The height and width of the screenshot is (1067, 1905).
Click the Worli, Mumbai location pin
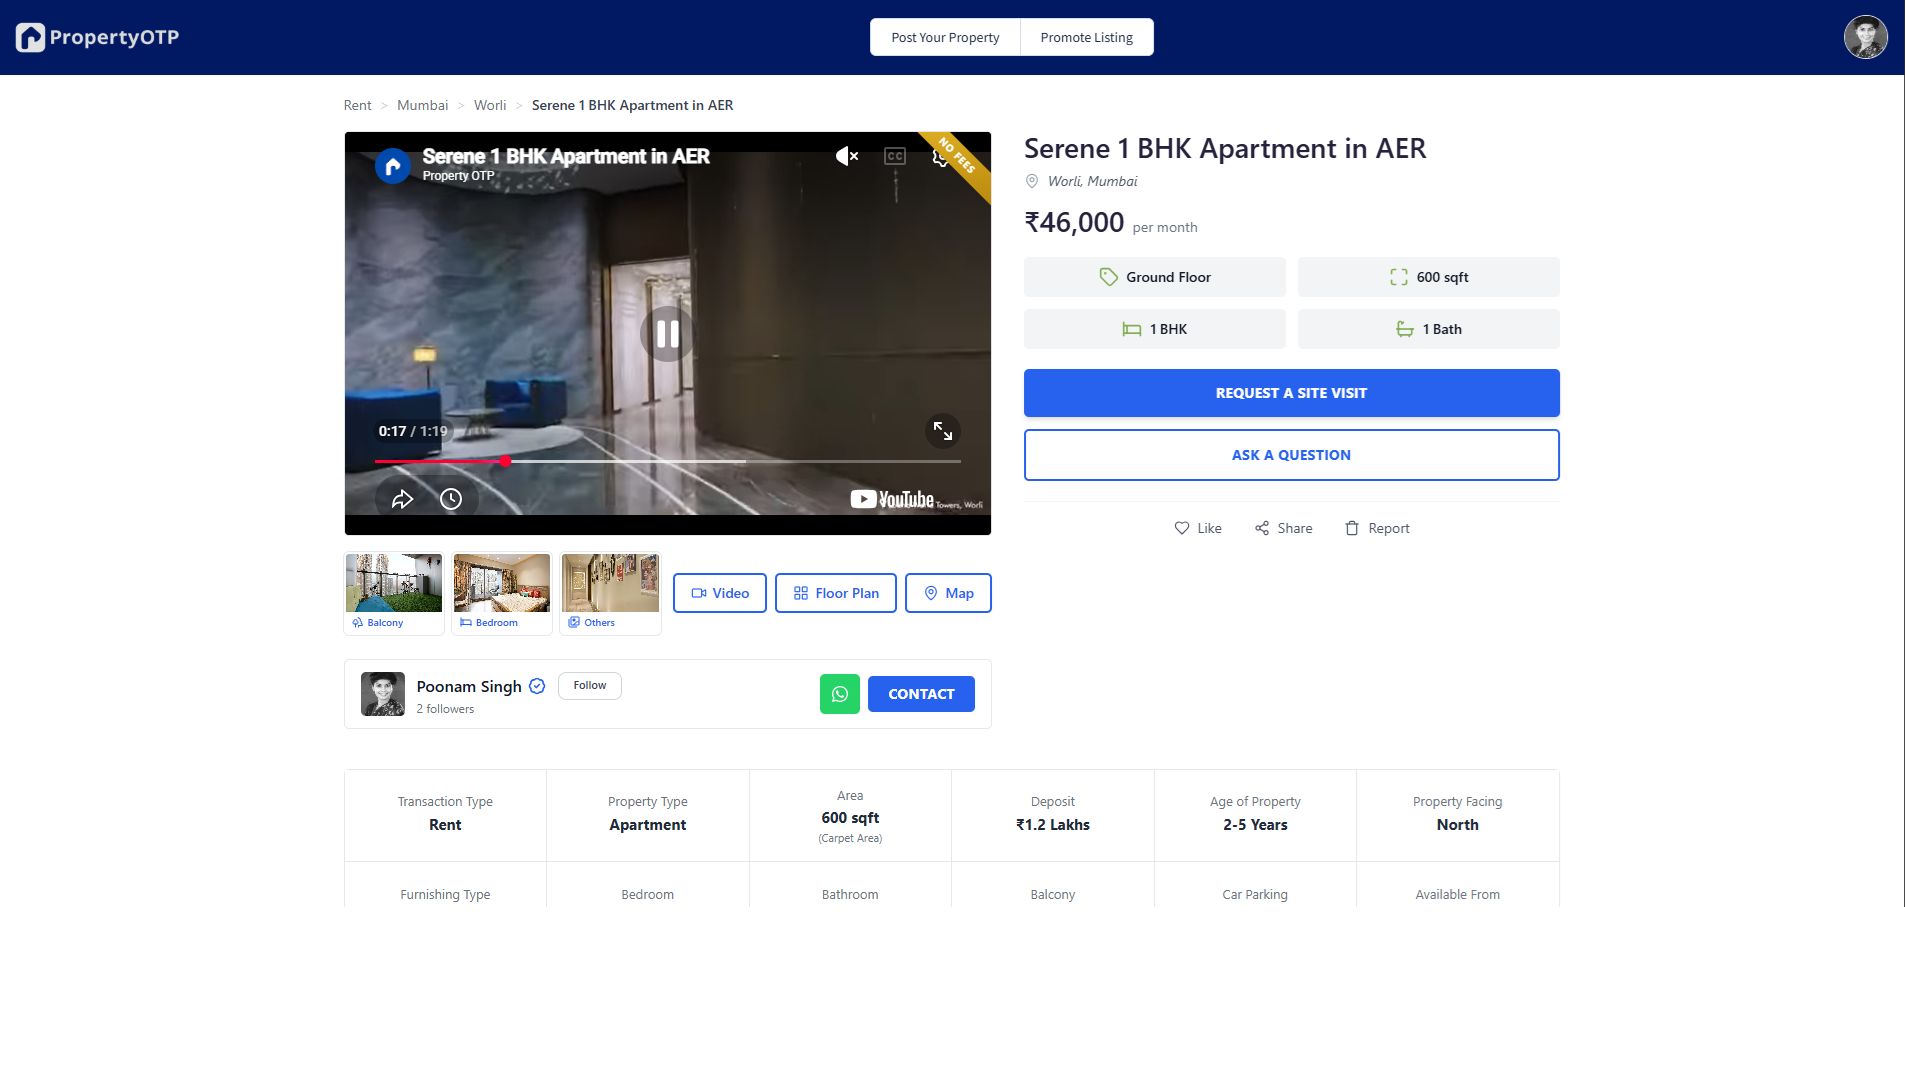(x=1032, y=181)
